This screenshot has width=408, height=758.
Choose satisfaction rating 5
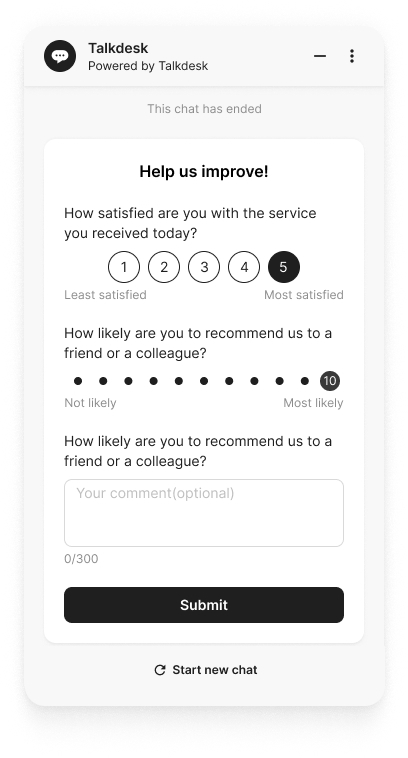(x=284, y=267)
